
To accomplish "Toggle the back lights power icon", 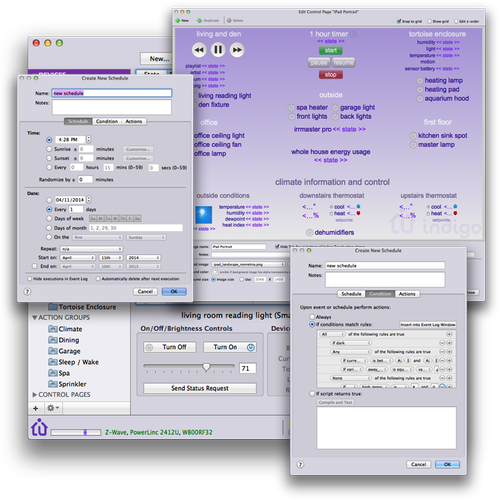I will [335, 117].
